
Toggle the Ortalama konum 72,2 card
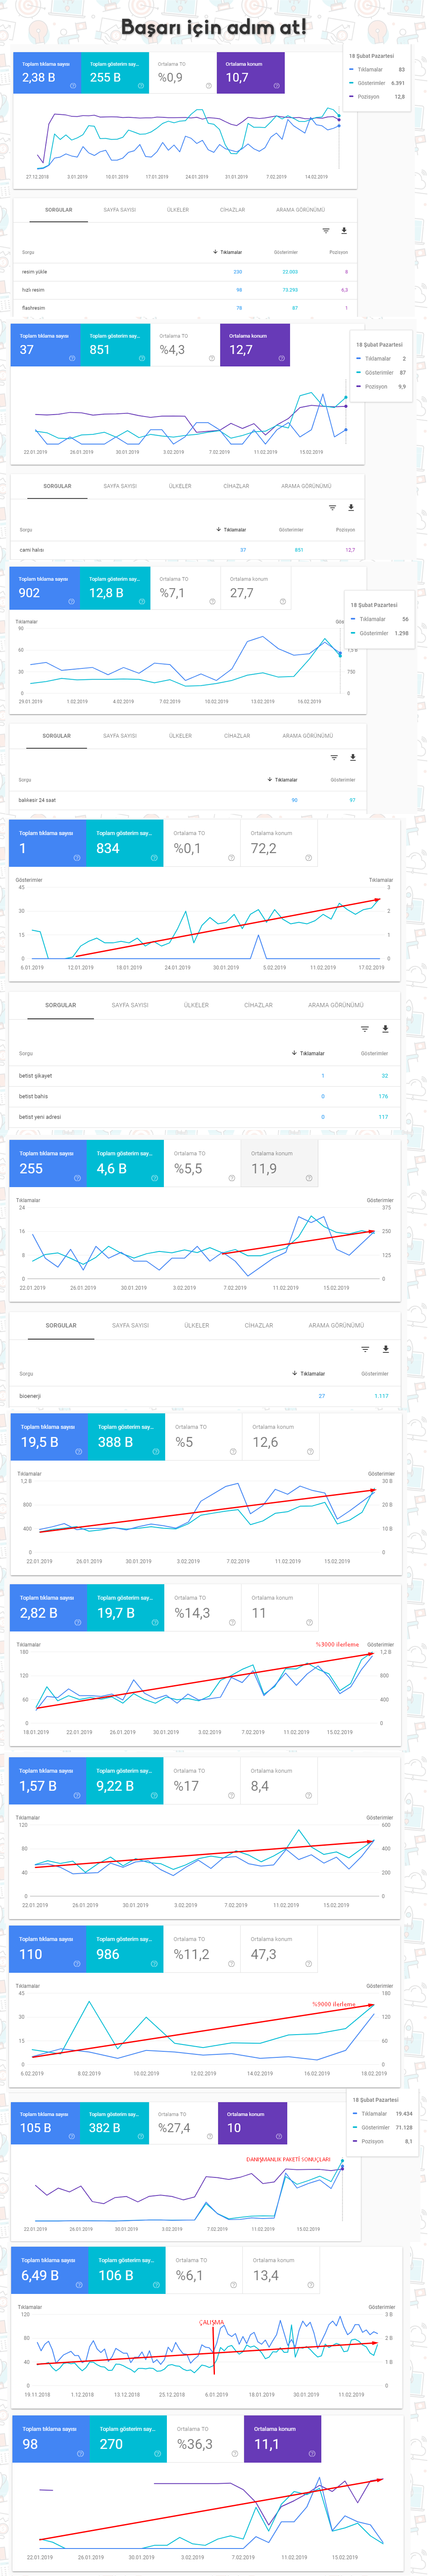(x=279, y=843)
